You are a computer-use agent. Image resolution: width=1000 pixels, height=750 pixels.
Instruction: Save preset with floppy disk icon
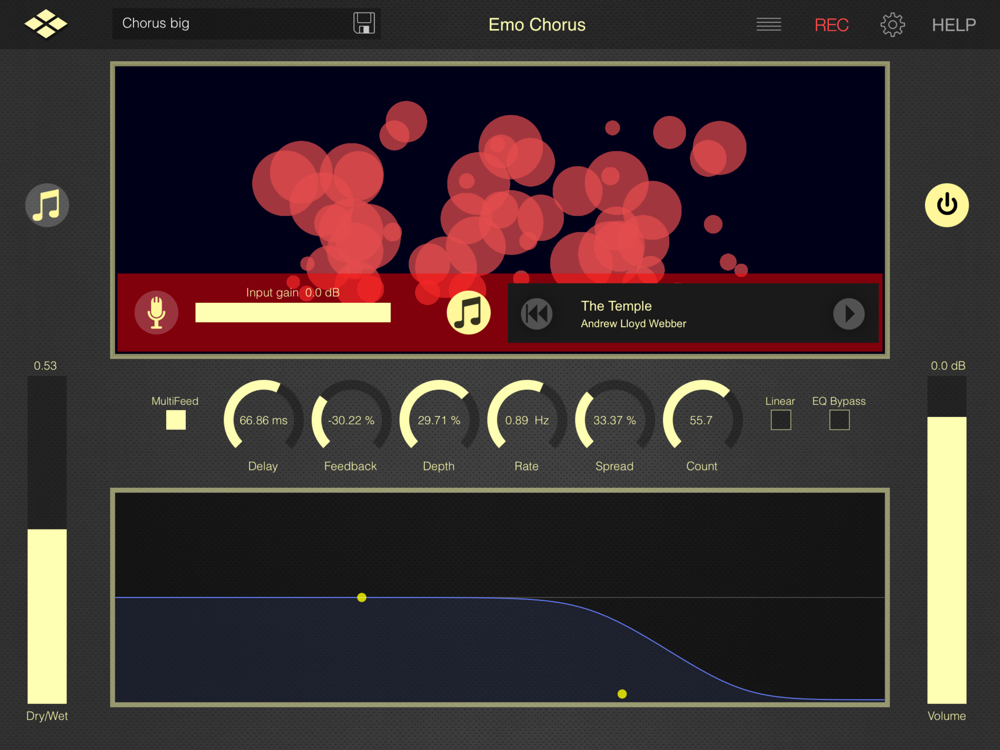click(364, 24)
